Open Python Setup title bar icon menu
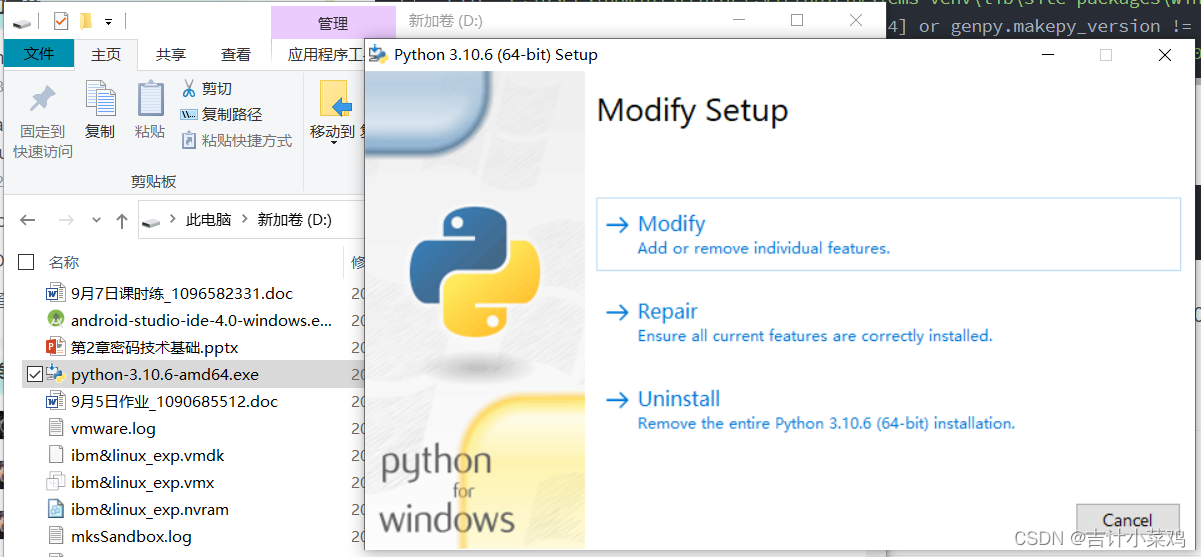Screen dimensions: 1201x557 (x=379, y=55)
